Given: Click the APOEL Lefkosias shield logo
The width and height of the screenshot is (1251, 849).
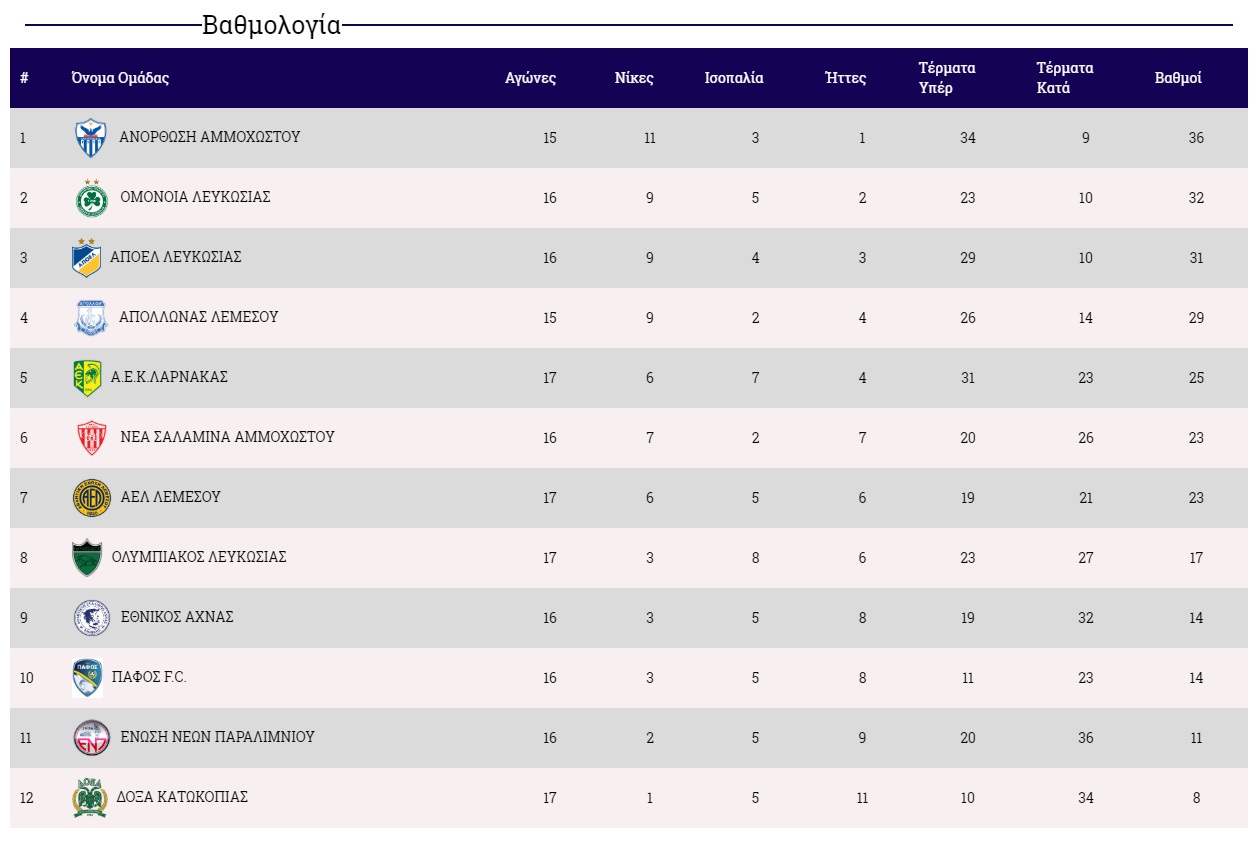Looking at the screenshot, I should (x=87, y=258).
